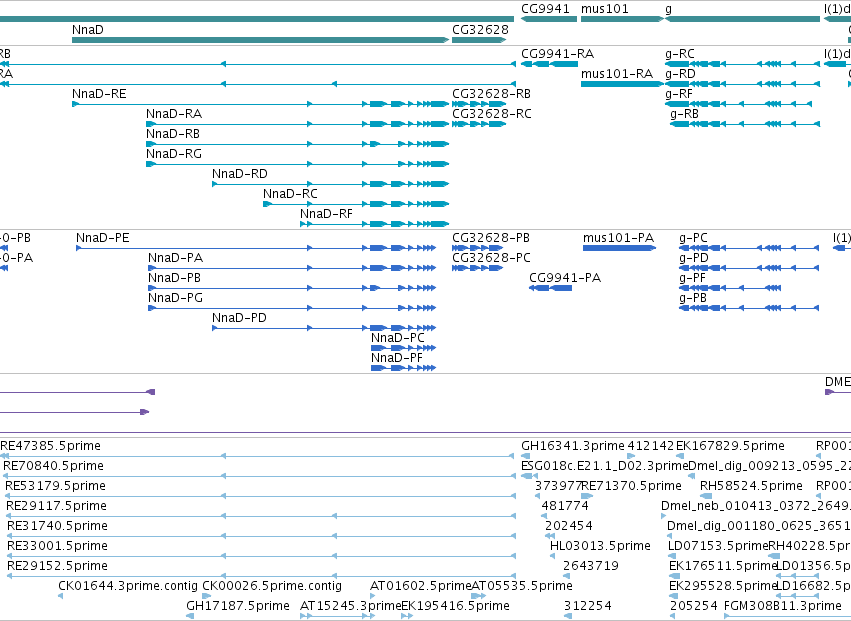Click the RE53179.5prime alignment
Screen dimensions: 851x621
pyautogui.click(x=260, y=496)
